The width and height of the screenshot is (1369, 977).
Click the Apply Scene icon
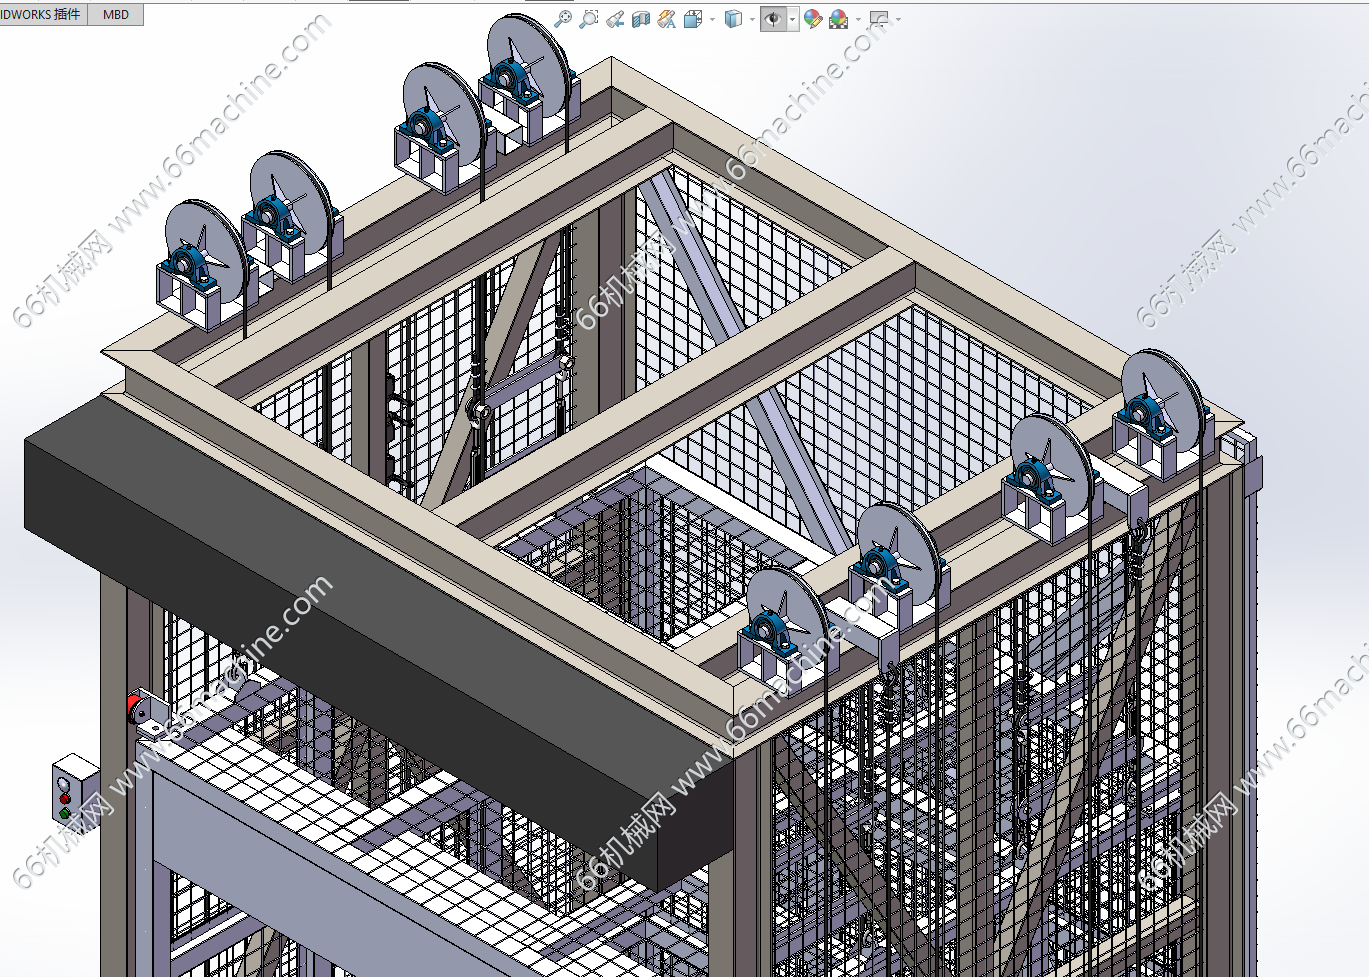coord(838,19)
